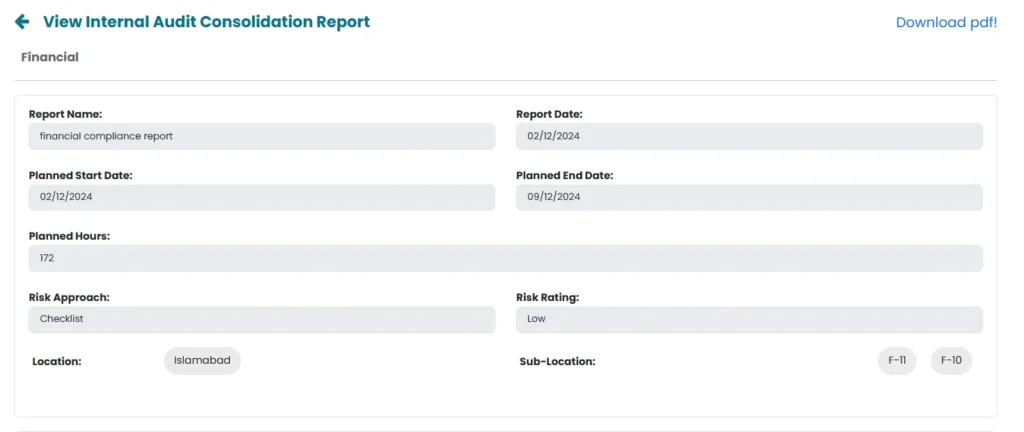Open the Risk Rating Low field
The image size is (1024, 432).
[x=749, y=319]
